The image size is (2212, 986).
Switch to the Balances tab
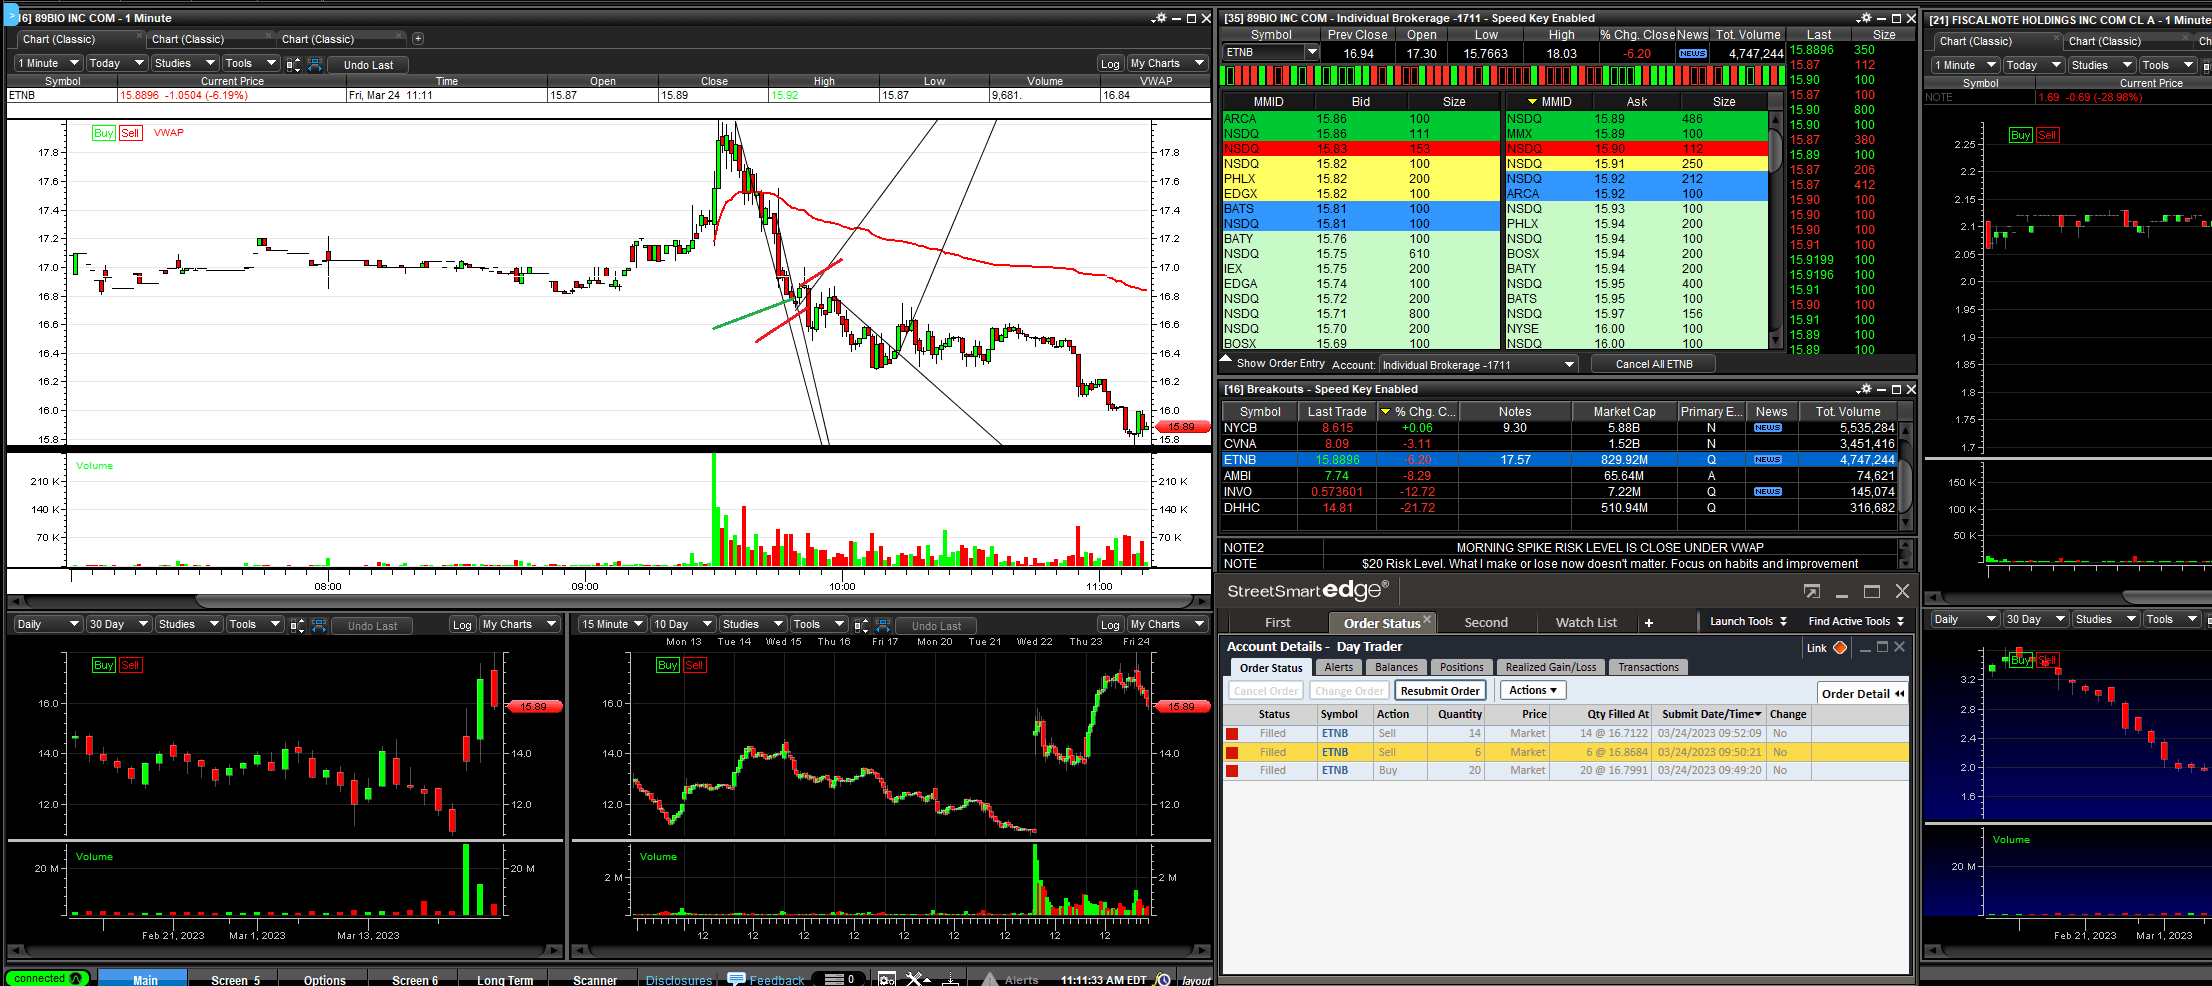coord(1396,668)
